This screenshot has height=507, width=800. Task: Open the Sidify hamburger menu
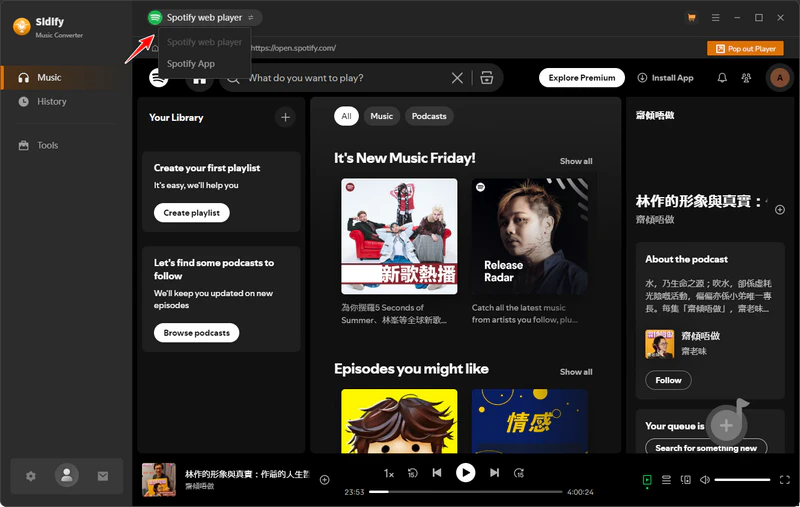715,18
